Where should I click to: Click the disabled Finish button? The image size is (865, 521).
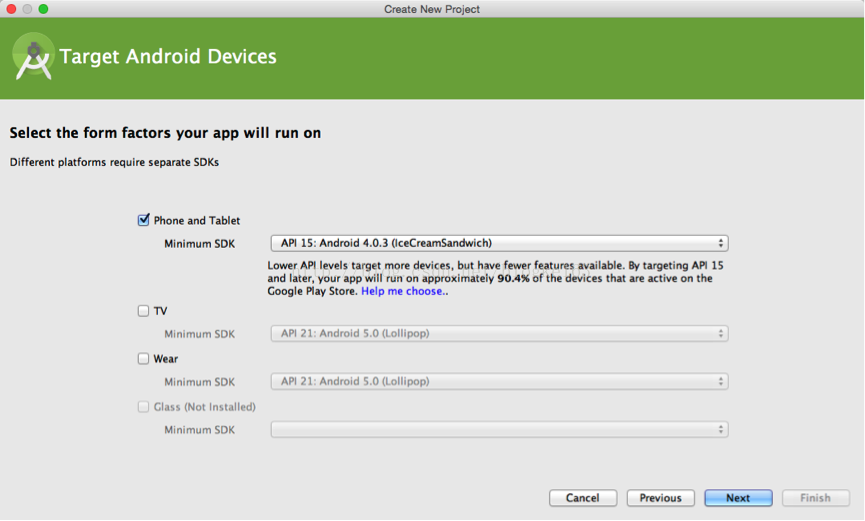click(815, 498)
